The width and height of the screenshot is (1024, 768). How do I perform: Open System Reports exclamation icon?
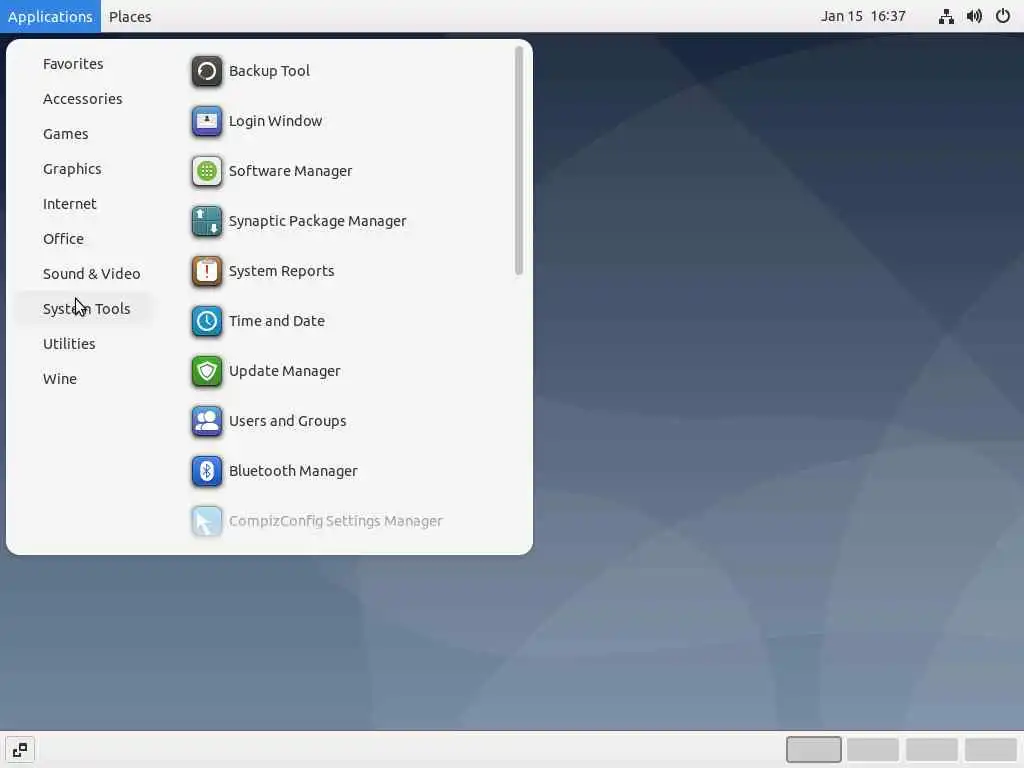206,271
